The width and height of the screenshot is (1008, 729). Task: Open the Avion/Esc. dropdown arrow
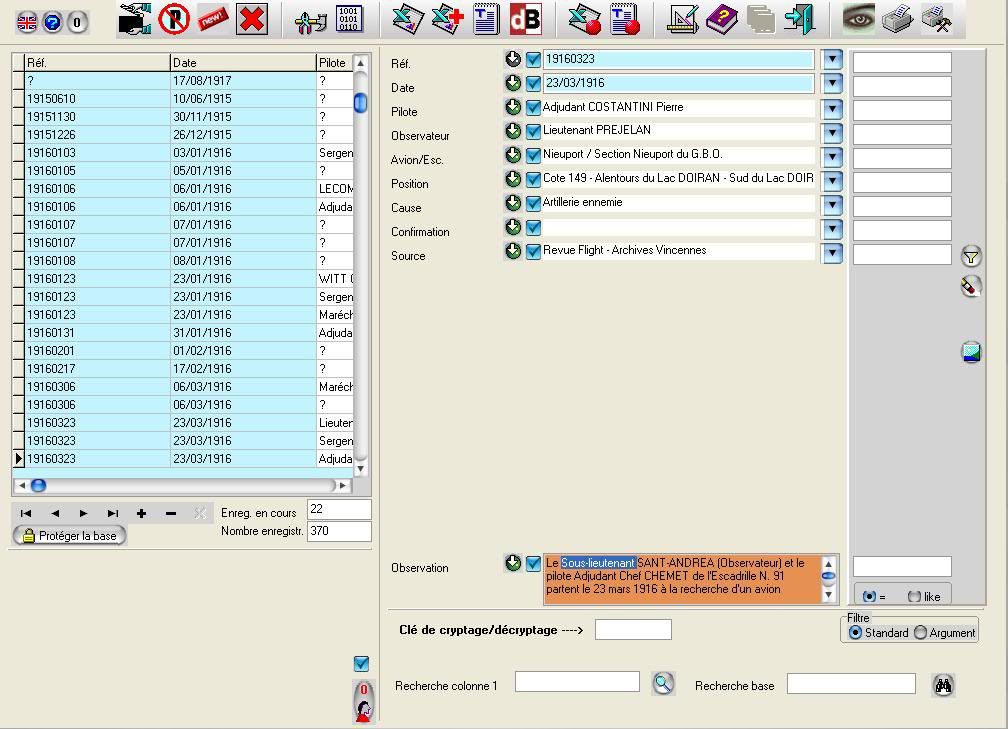point(832,156)
